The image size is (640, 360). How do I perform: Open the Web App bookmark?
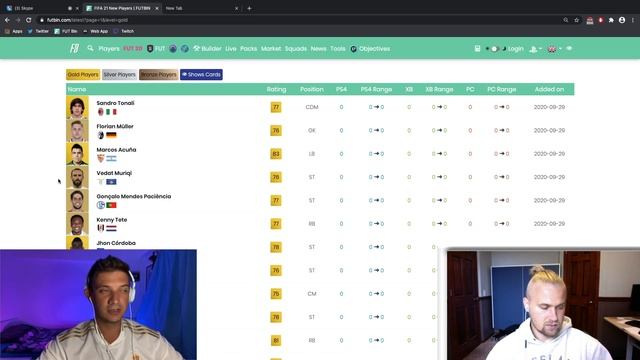click(96, 31)
